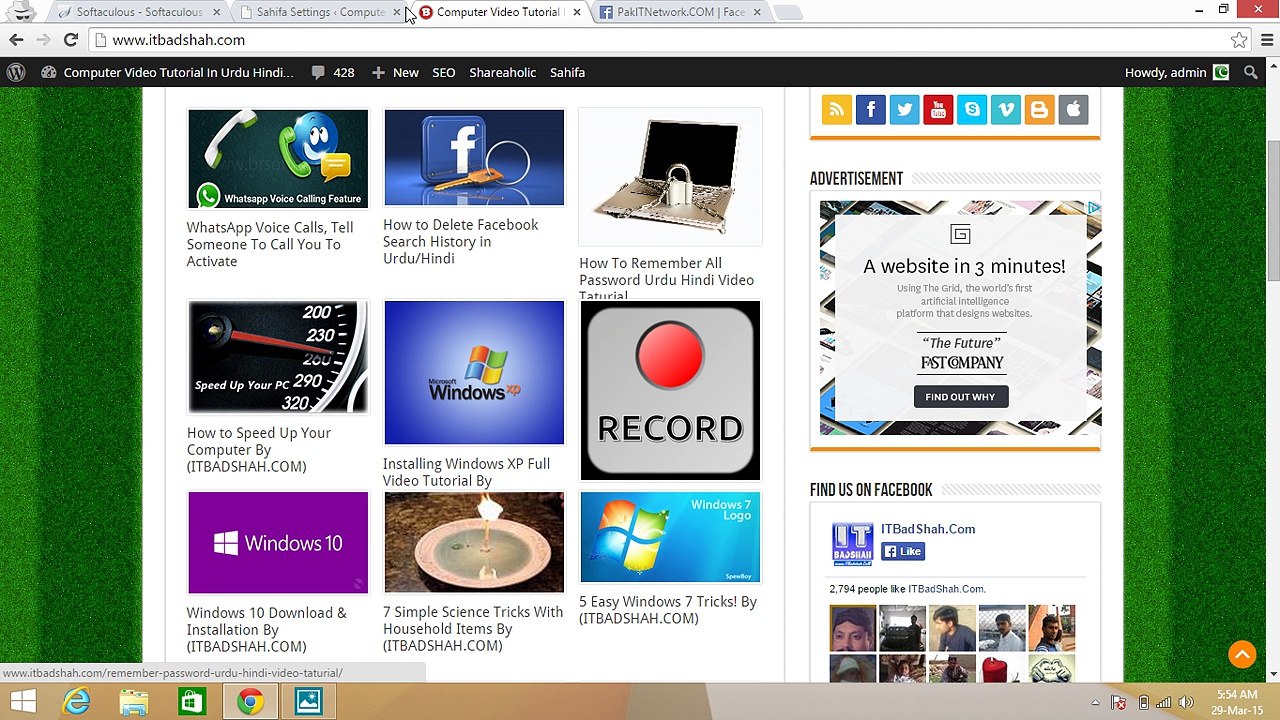1280x720 pixels.
Task: Open the site name menu in admin bar
Action: (x=168, y=72)
